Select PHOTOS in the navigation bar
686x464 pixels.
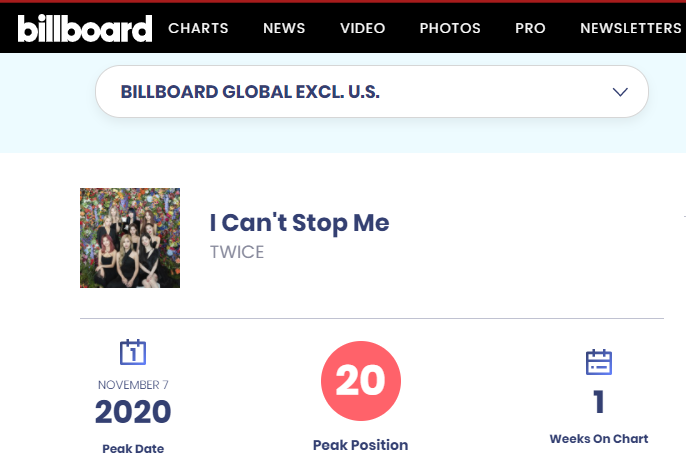[450, 28]
